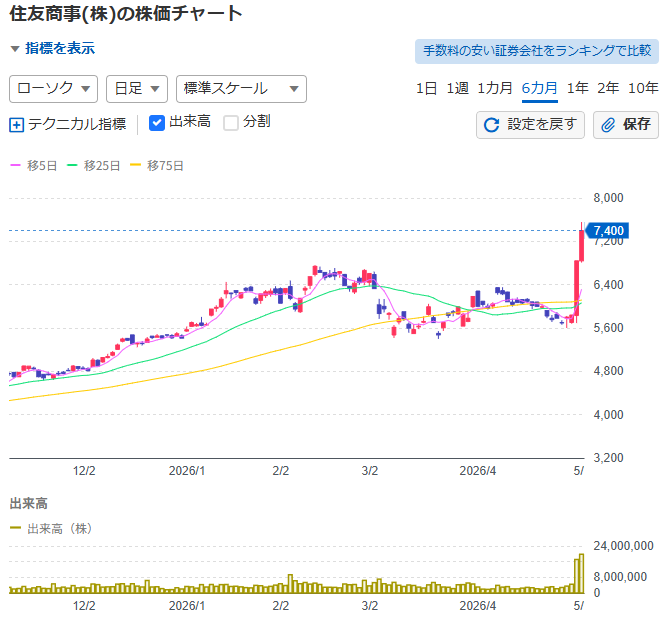Click the 6,400 price axis label
The image size is (666, 617).
(608, 285)
